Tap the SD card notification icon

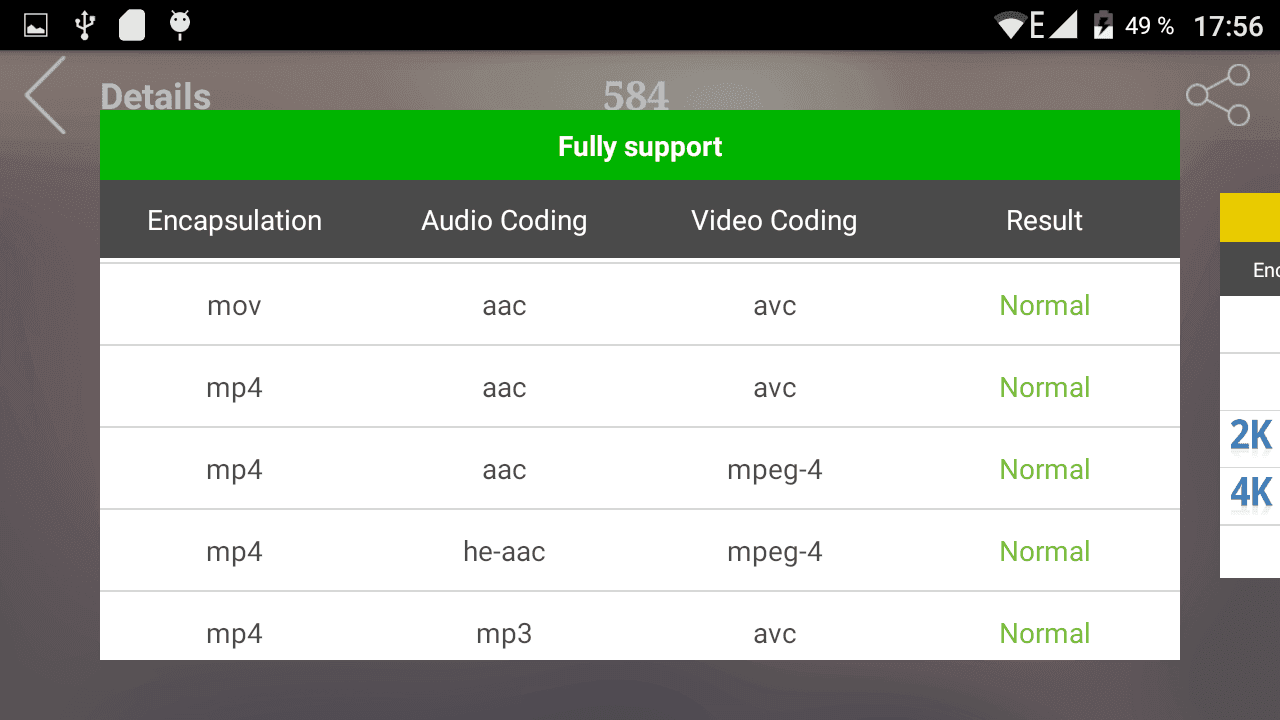pyautogui.click(x=132, y=25)
